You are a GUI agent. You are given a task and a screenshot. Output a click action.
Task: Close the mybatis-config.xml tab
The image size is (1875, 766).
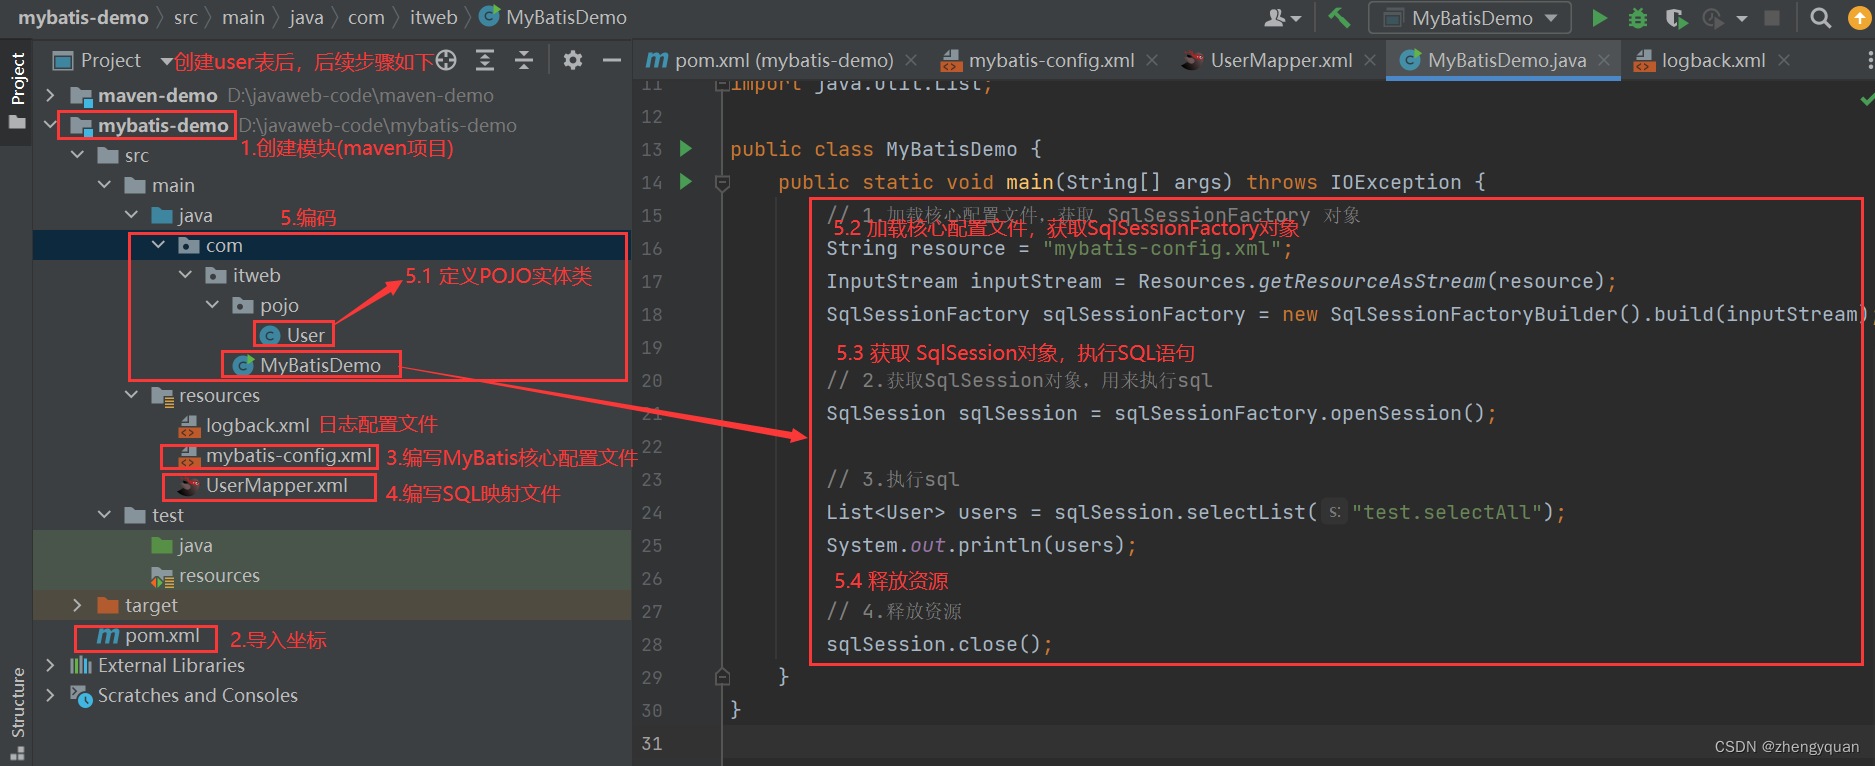tap(1153, 61)
